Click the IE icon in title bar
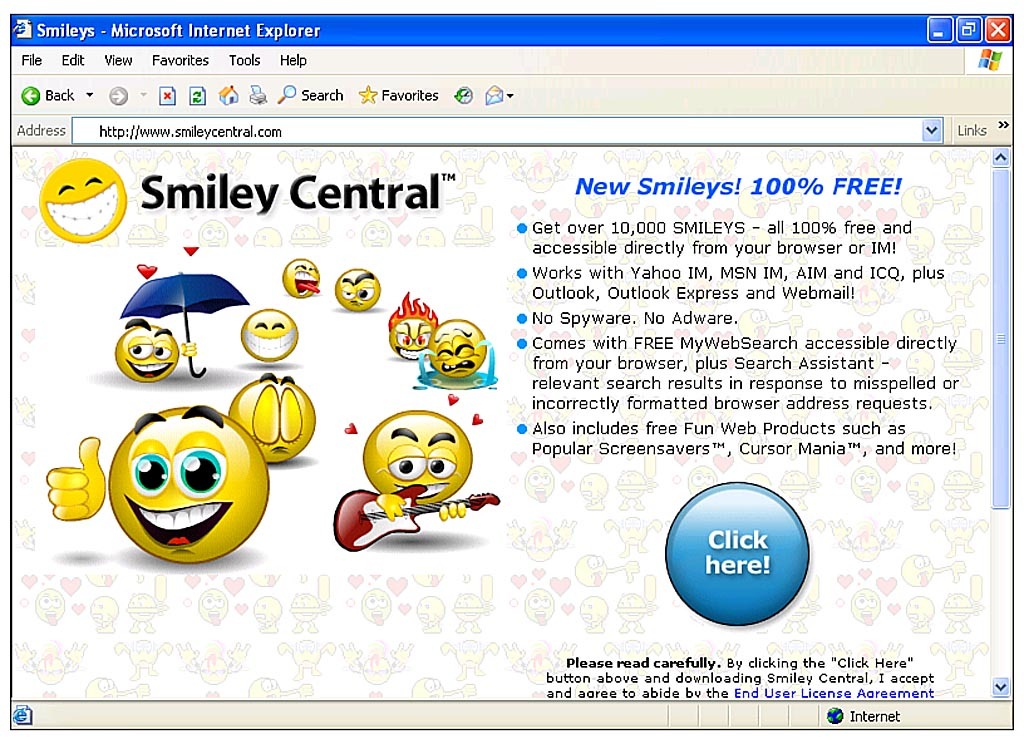The width and height of the screenshot is (1024, 744). pos(24,29)
